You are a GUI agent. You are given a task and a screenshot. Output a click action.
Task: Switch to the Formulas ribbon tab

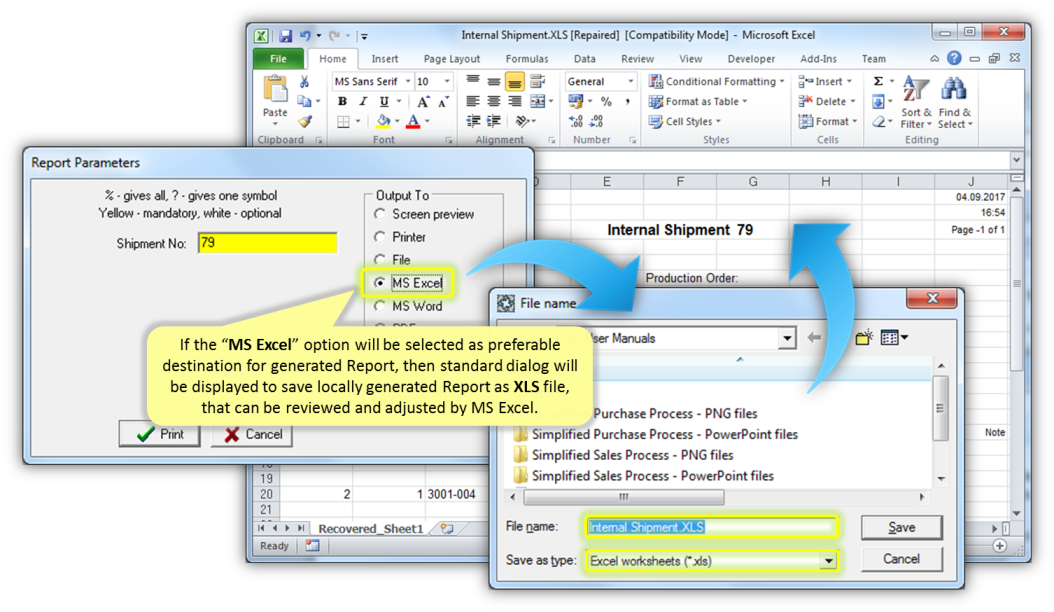coord(527,59)
